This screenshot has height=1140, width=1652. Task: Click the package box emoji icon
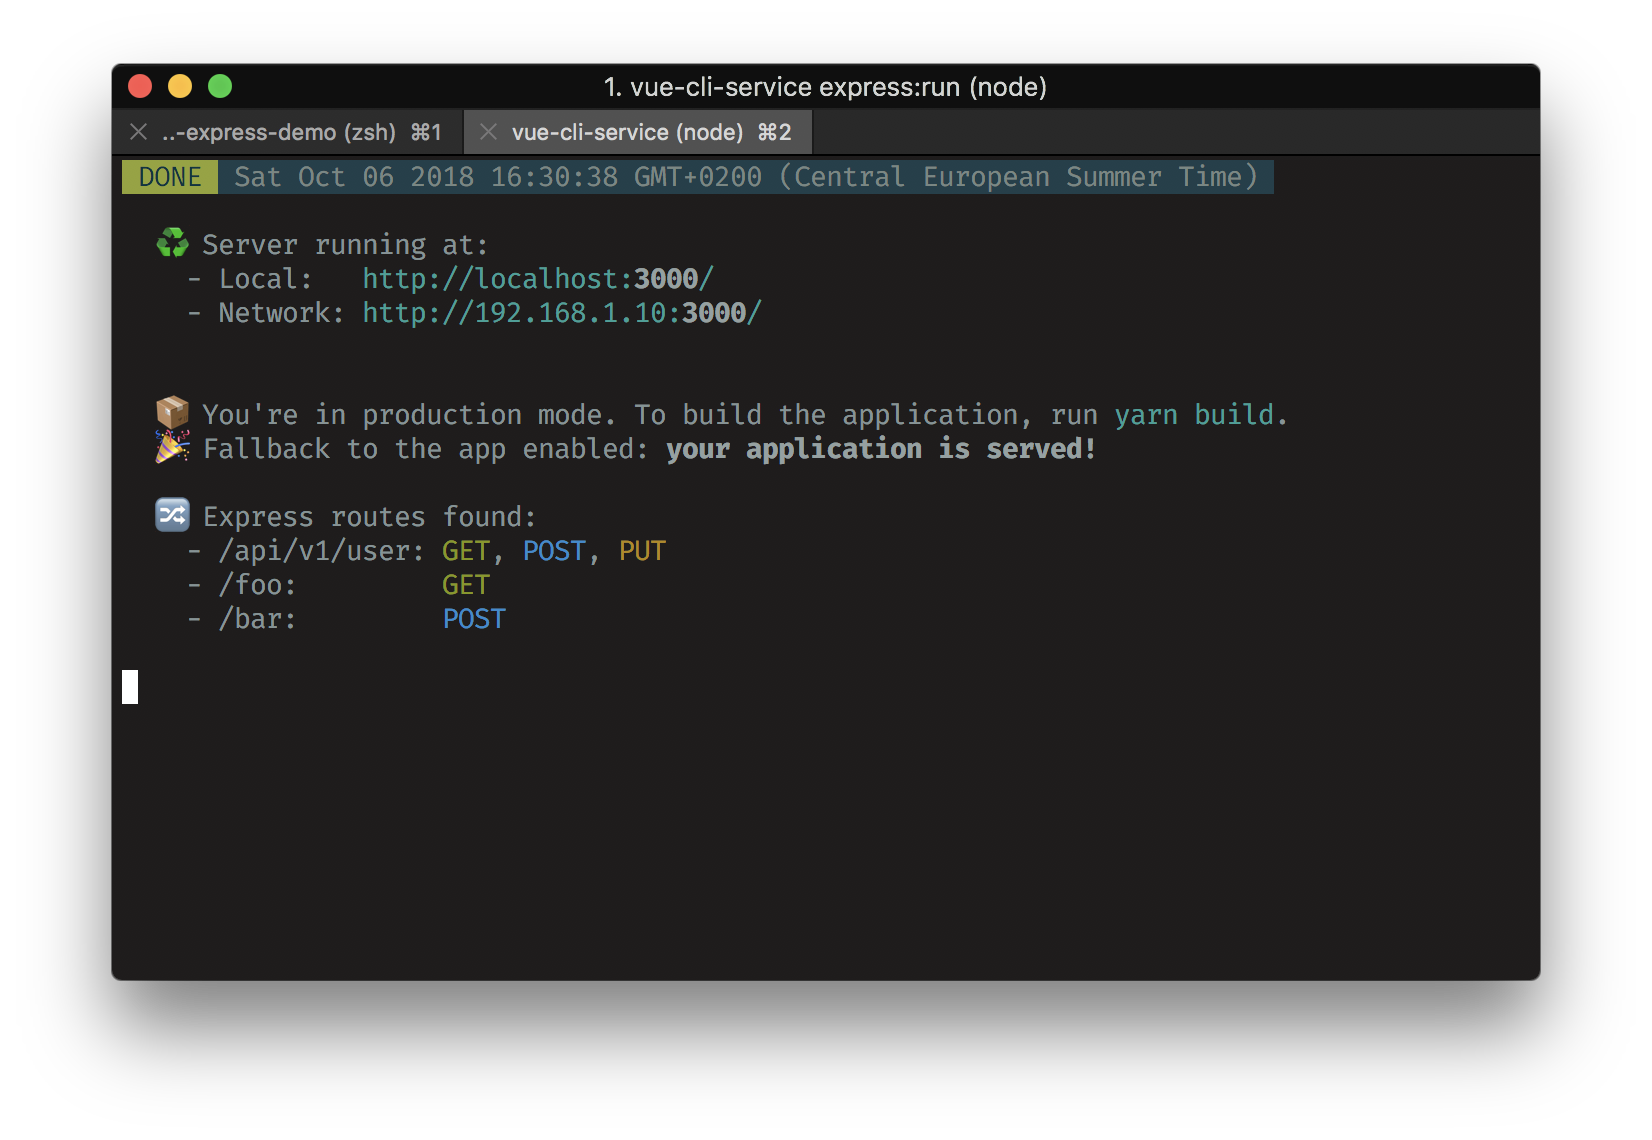[x=172, y=412]
